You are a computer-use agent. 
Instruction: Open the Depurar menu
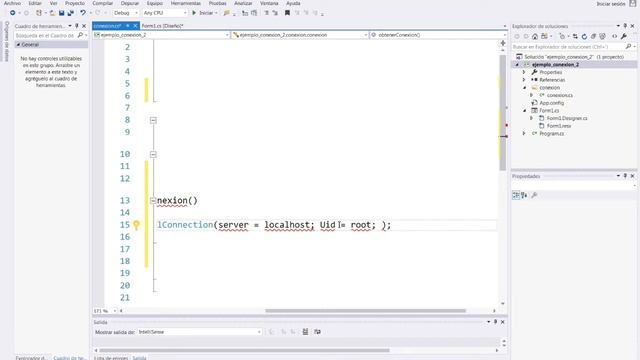point(130,3)
